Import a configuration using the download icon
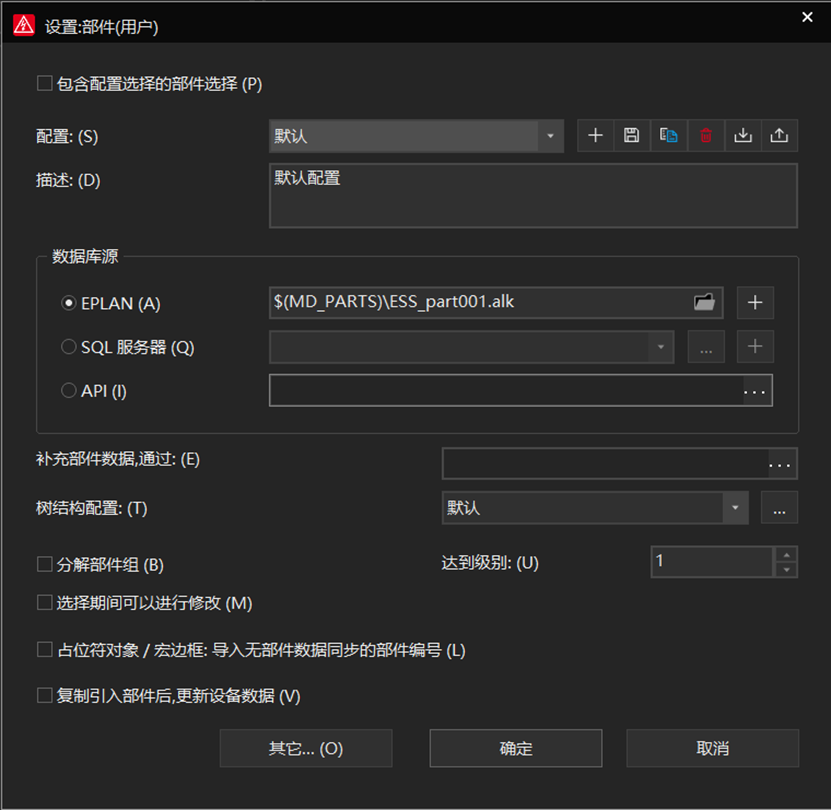 pos(742,136)
